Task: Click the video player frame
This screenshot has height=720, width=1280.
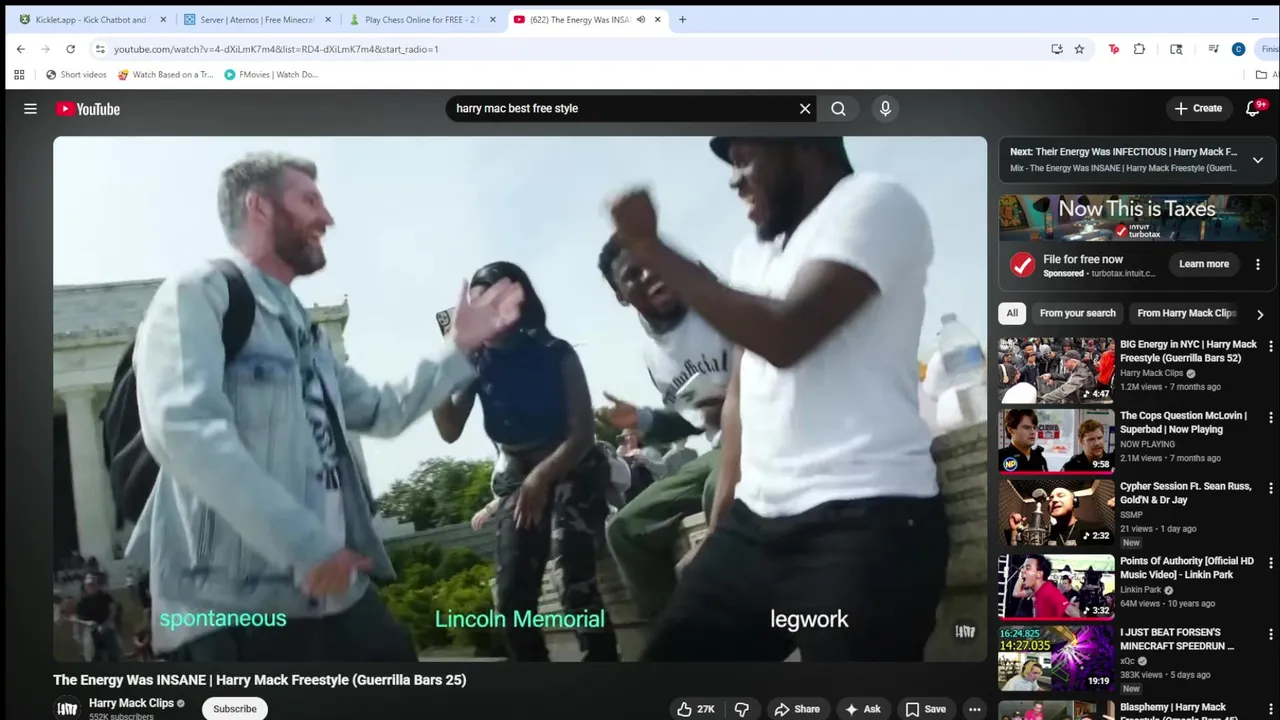Action: tap(520, 399)
